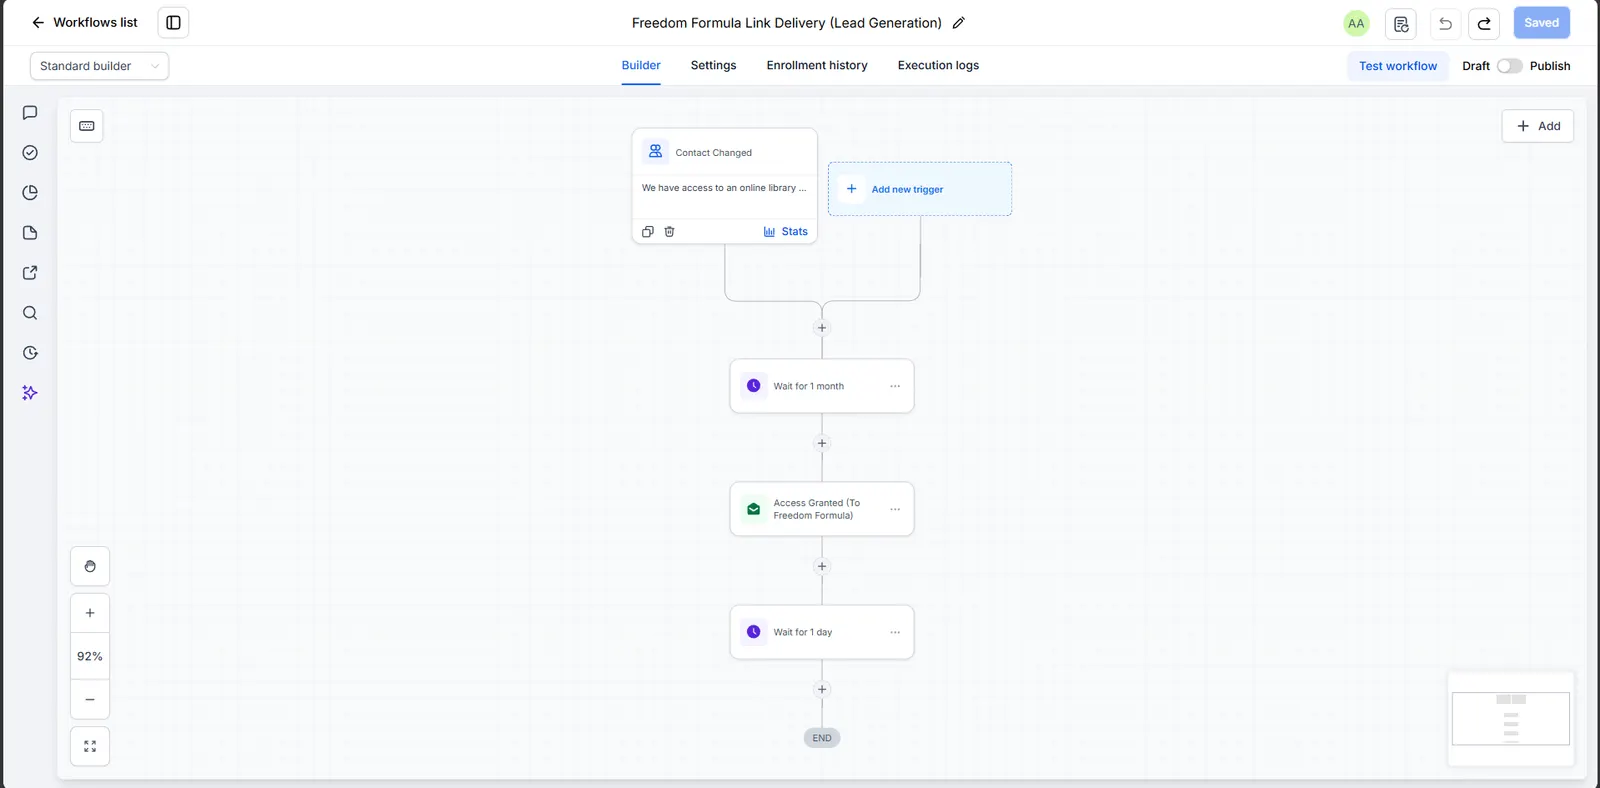Zoom out on the canvas
Viewport: 1600px width, 788px height.
click(90, 700)
